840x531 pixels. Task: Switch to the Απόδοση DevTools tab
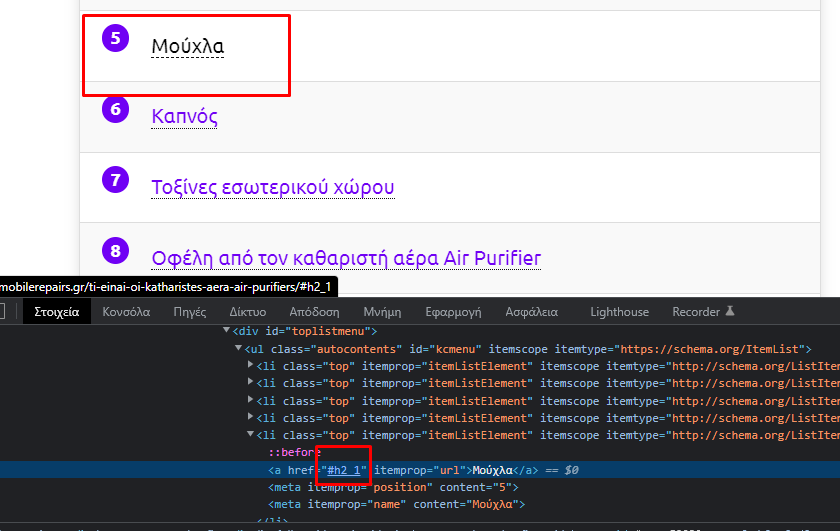point(314,312)
